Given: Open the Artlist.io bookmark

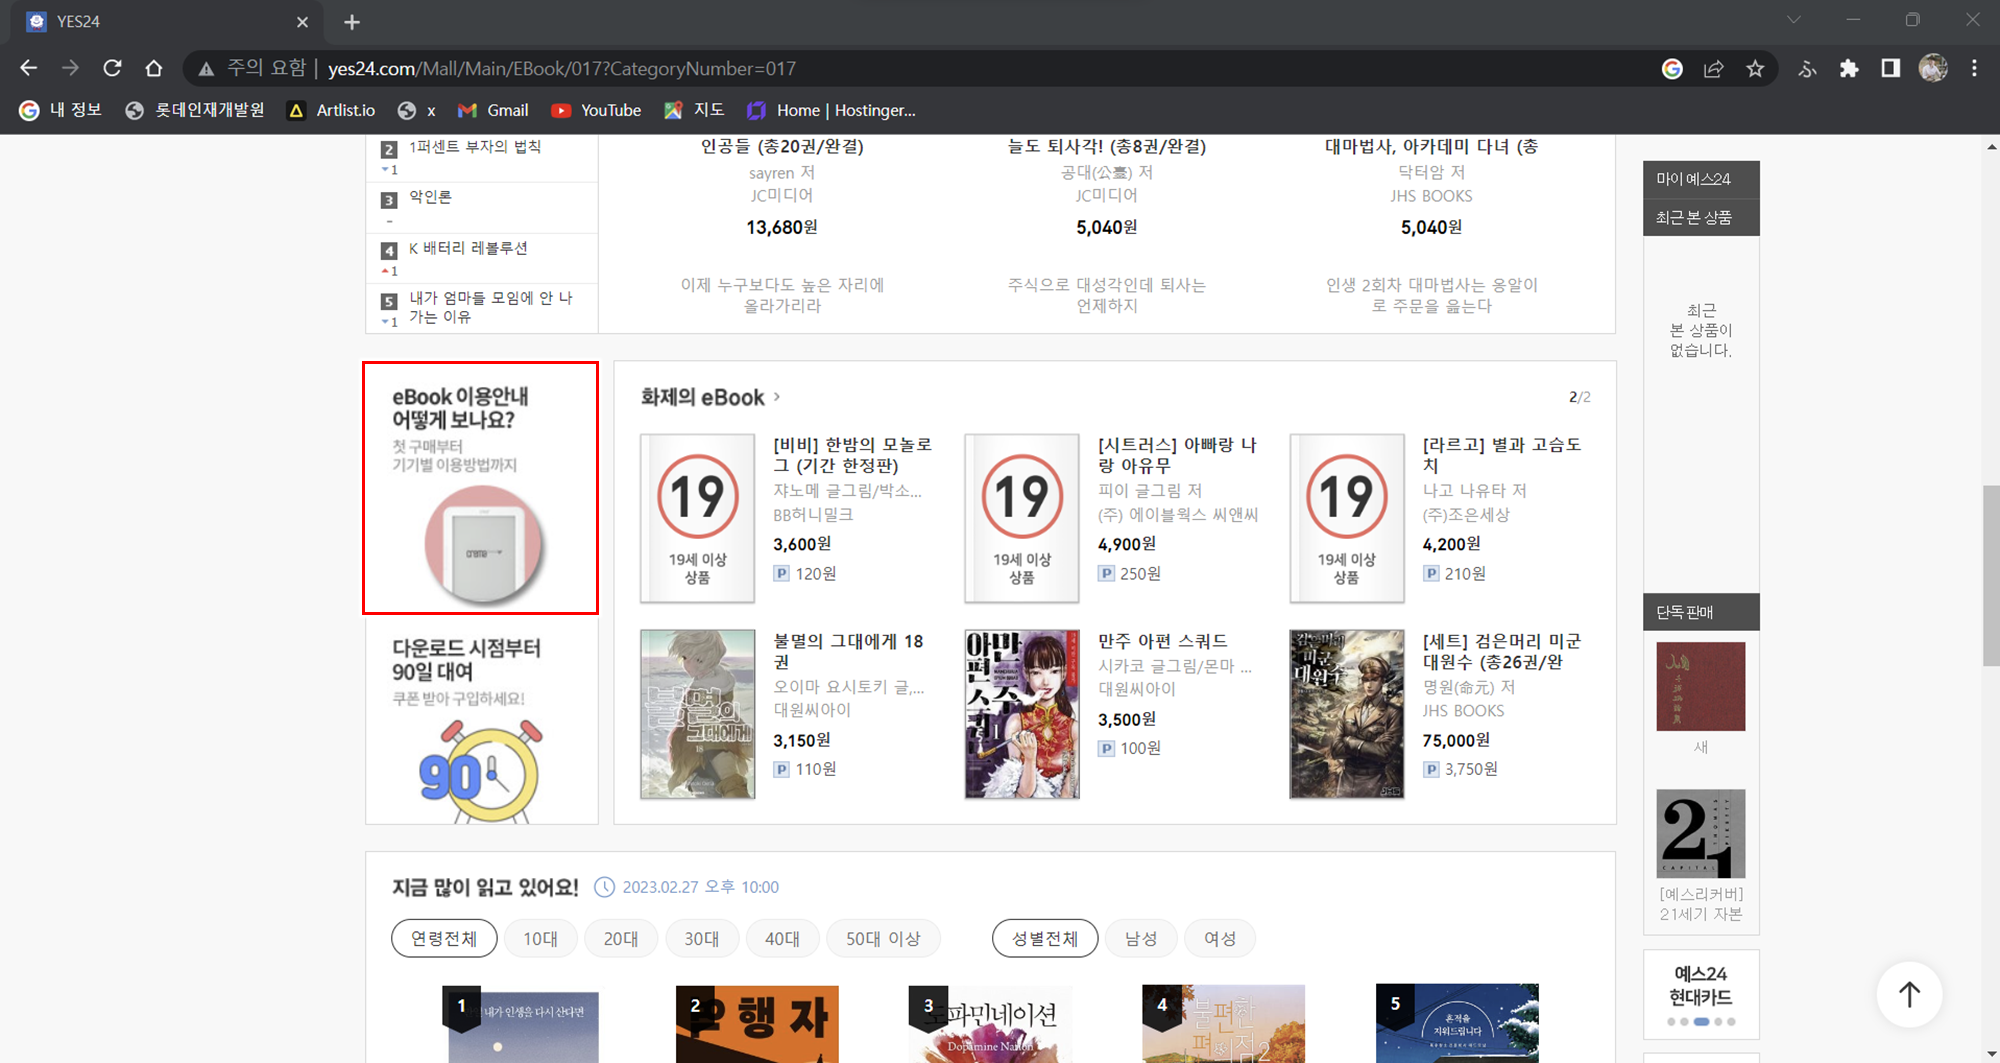Looking at the screenshot, I should 331,110.
